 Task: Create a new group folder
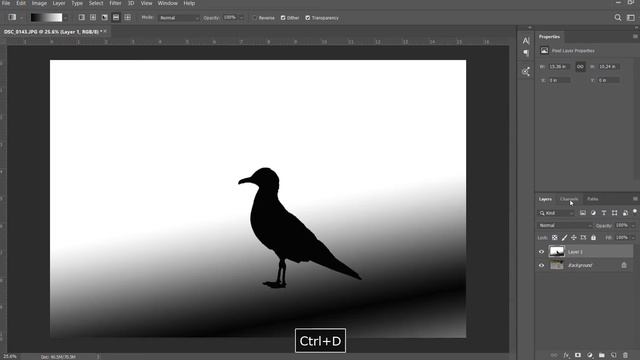[x=602, y=356]
